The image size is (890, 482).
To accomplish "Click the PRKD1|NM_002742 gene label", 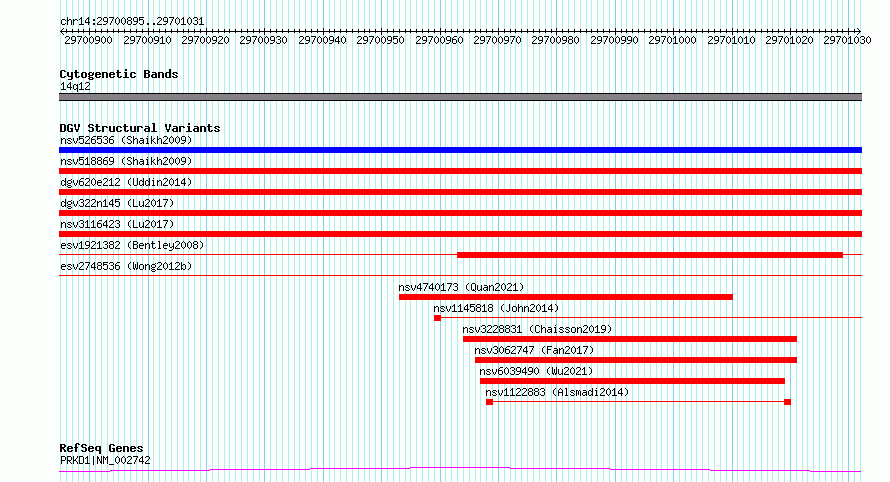I will tap(105, 460).
